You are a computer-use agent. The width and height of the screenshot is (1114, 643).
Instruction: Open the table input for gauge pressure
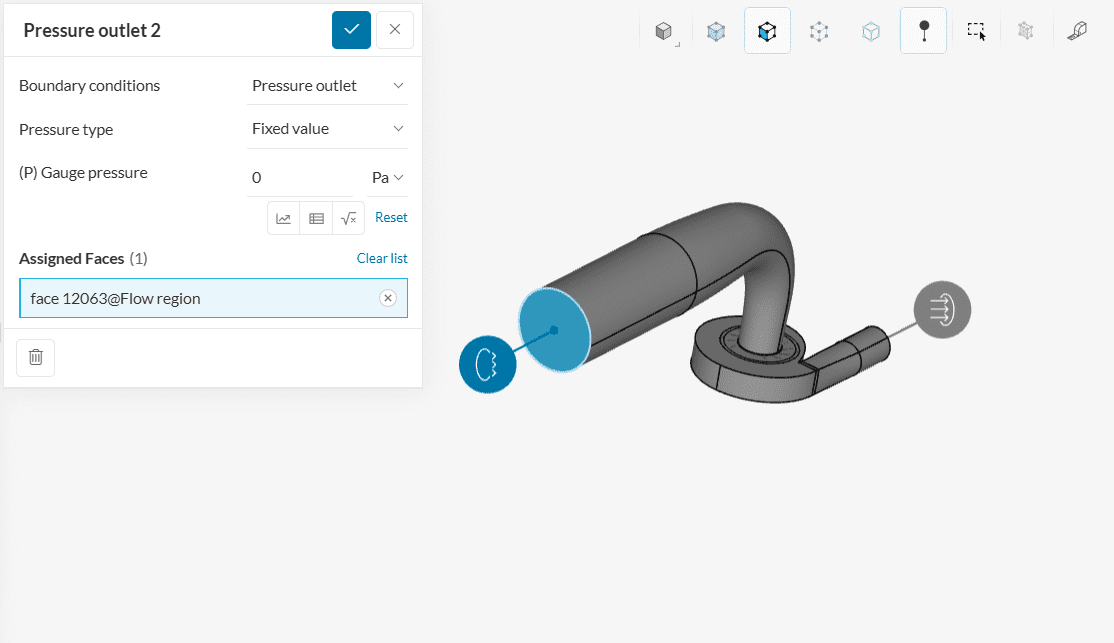316,218
